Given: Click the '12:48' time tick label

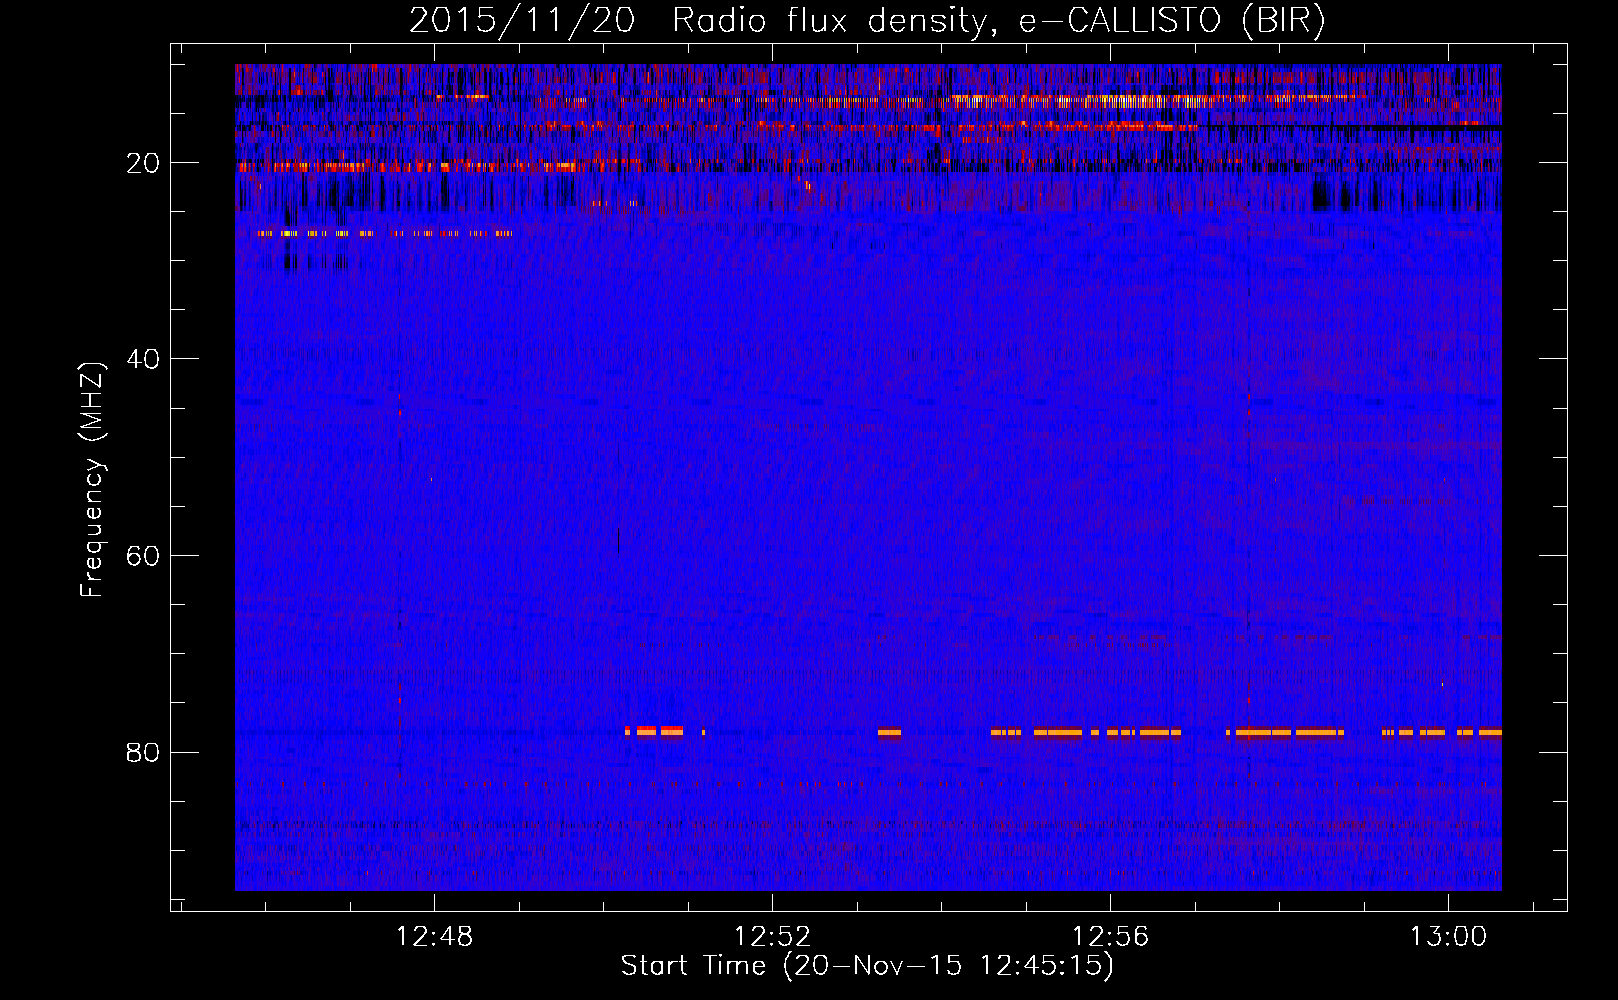Looking at the screenshot, I should pyautogui.click(x=435, y=937).
